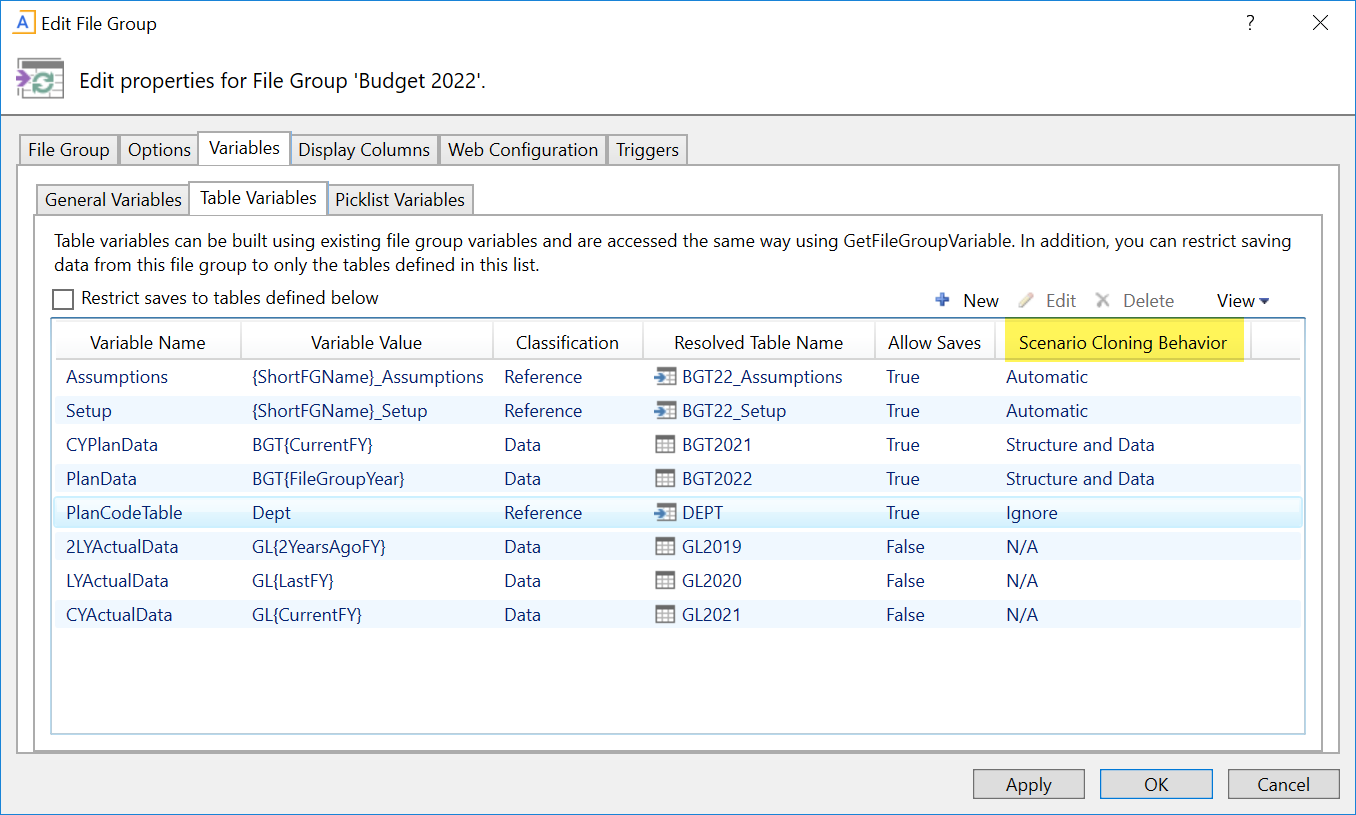Click the BGT22_Assumptions reference table icon
Image resolution: width=1356 pixels, height=815 pixels.
click(665, 377)
